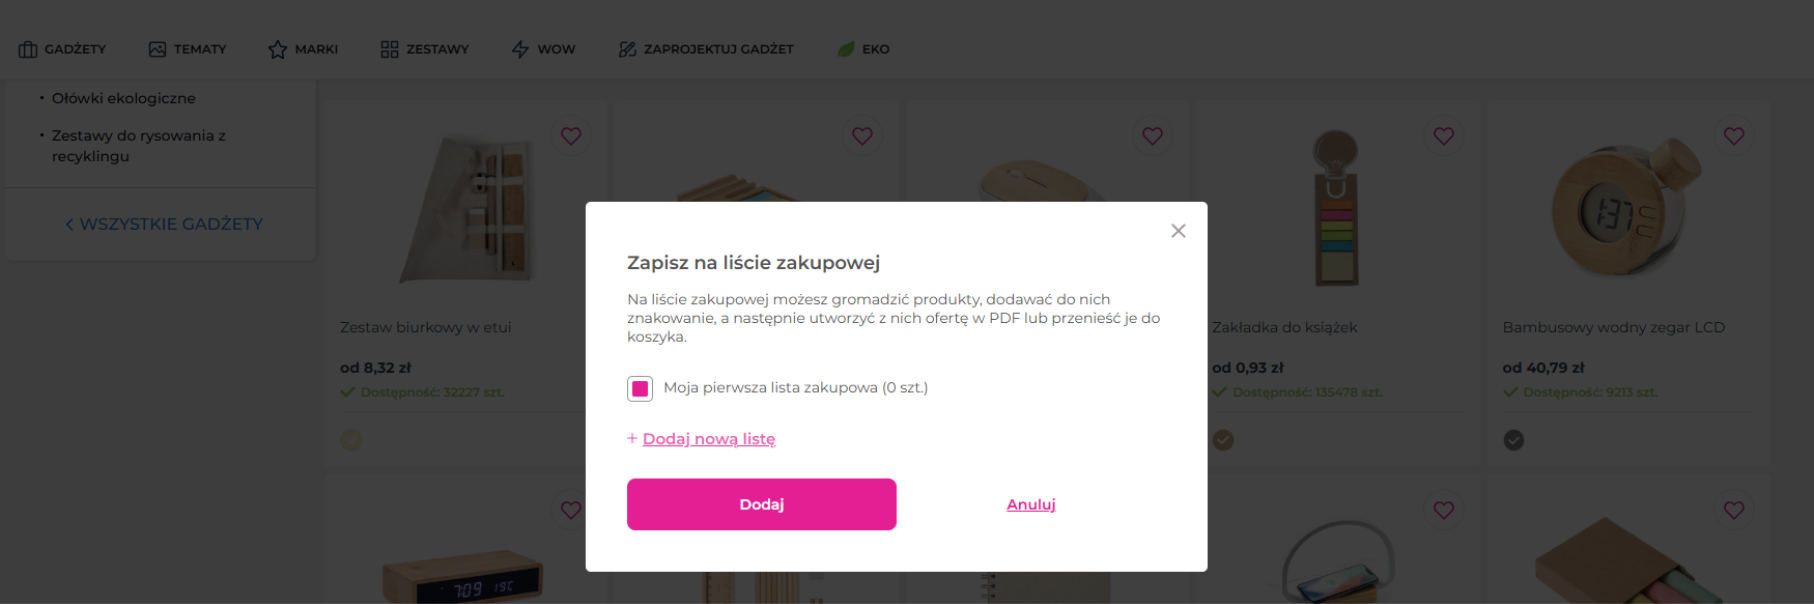Click heart icon on 'Zakładka do książek'
This screenshot has width=1814, height=604.
1443,136
